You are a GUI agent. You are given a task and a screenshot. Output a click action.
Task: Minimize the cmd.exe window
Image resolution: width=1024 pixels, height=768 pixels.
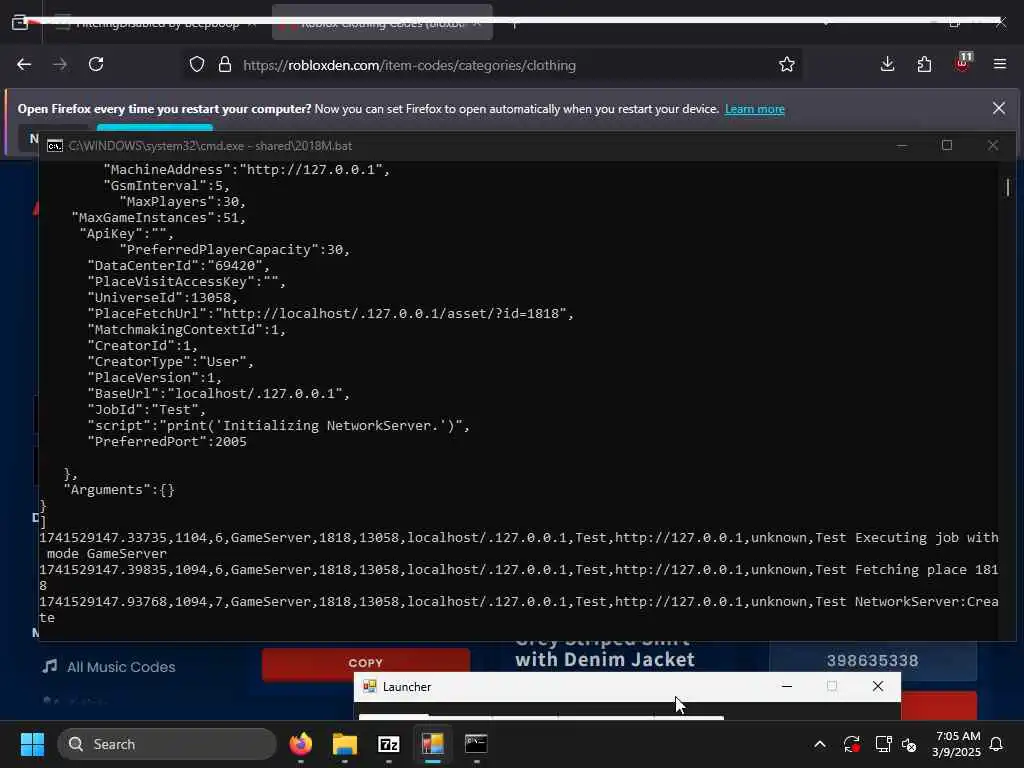click(902, 145)
